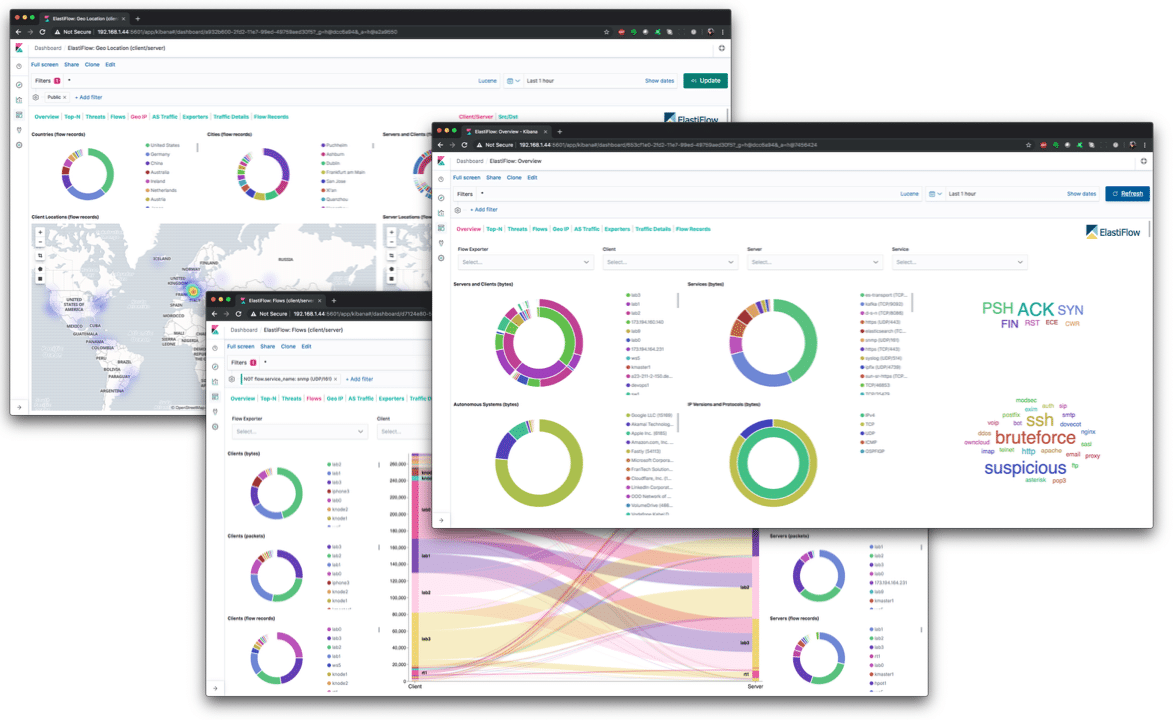Remove the NOT flow.service_name filter in Flows window
This screenshot has height=720, width=1173.
[336, 379]
